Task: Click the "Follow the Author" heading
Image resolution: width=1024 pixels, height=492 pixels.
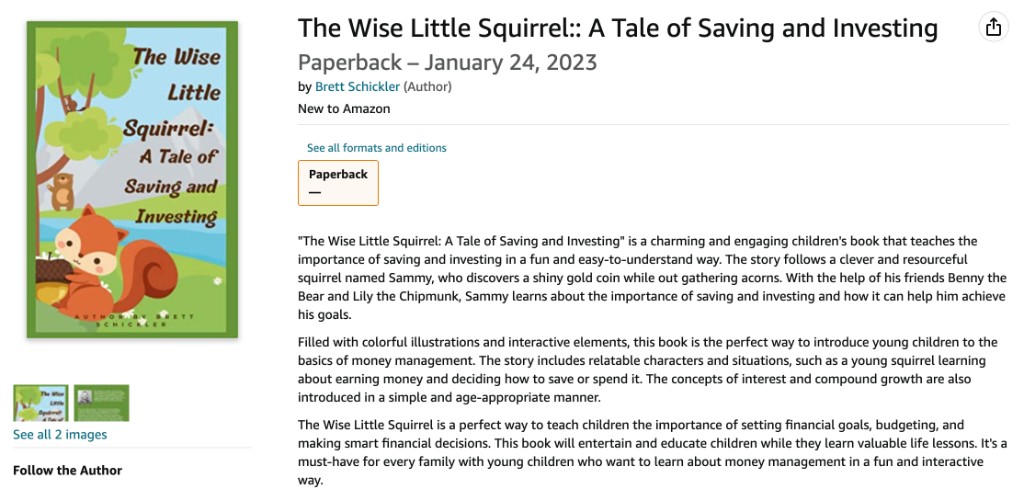Action: tap(68, 470)
